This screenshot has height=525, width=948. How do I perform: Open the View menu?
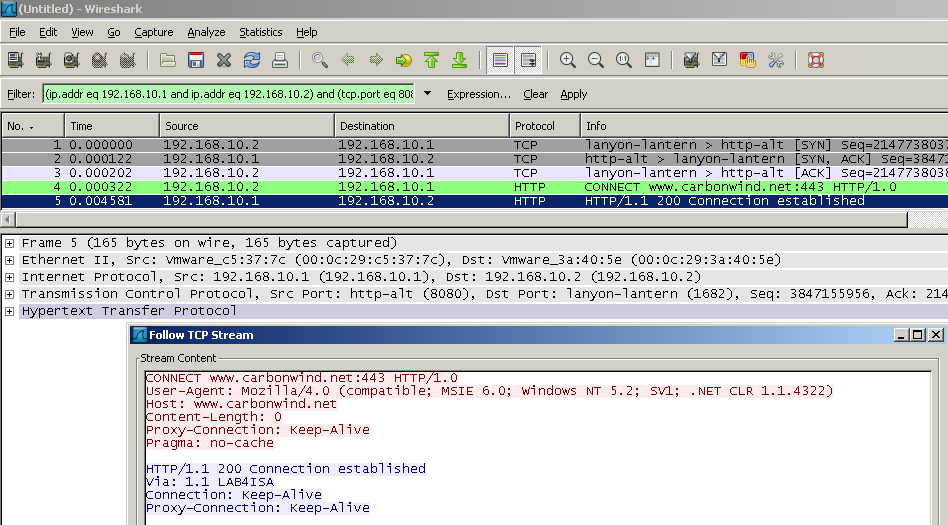click(82, 32)
